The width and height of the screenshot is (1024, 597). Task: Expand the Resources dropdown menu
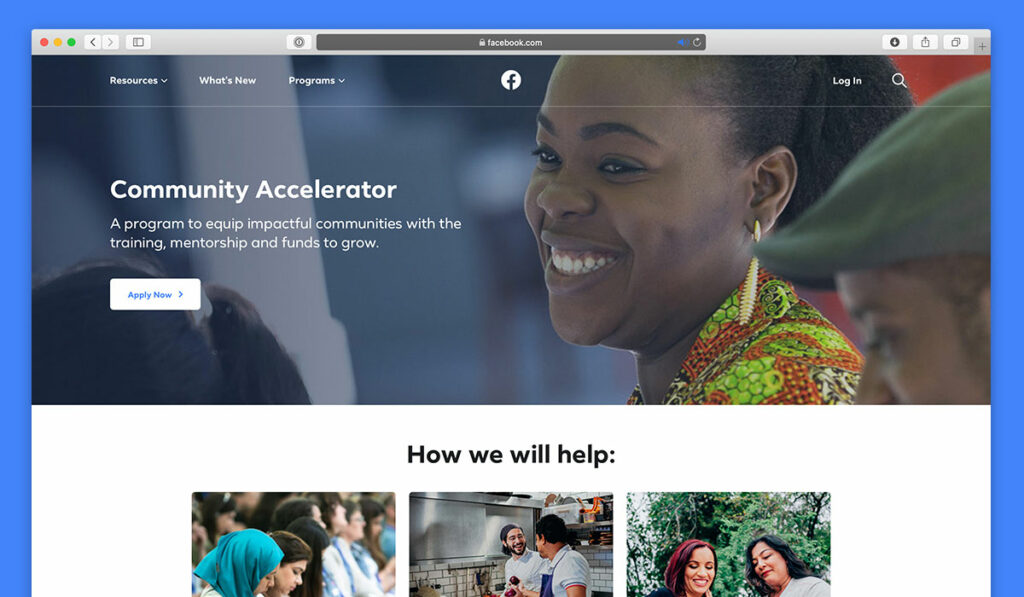[x=138, y=80]
